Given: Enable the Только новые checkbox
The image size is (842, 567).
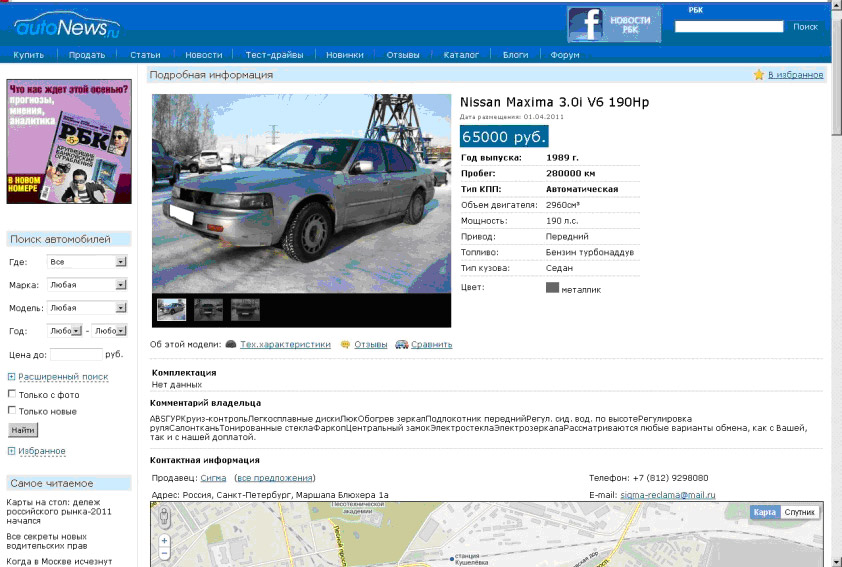Looking at the screenshot, I should click(12, 410).
